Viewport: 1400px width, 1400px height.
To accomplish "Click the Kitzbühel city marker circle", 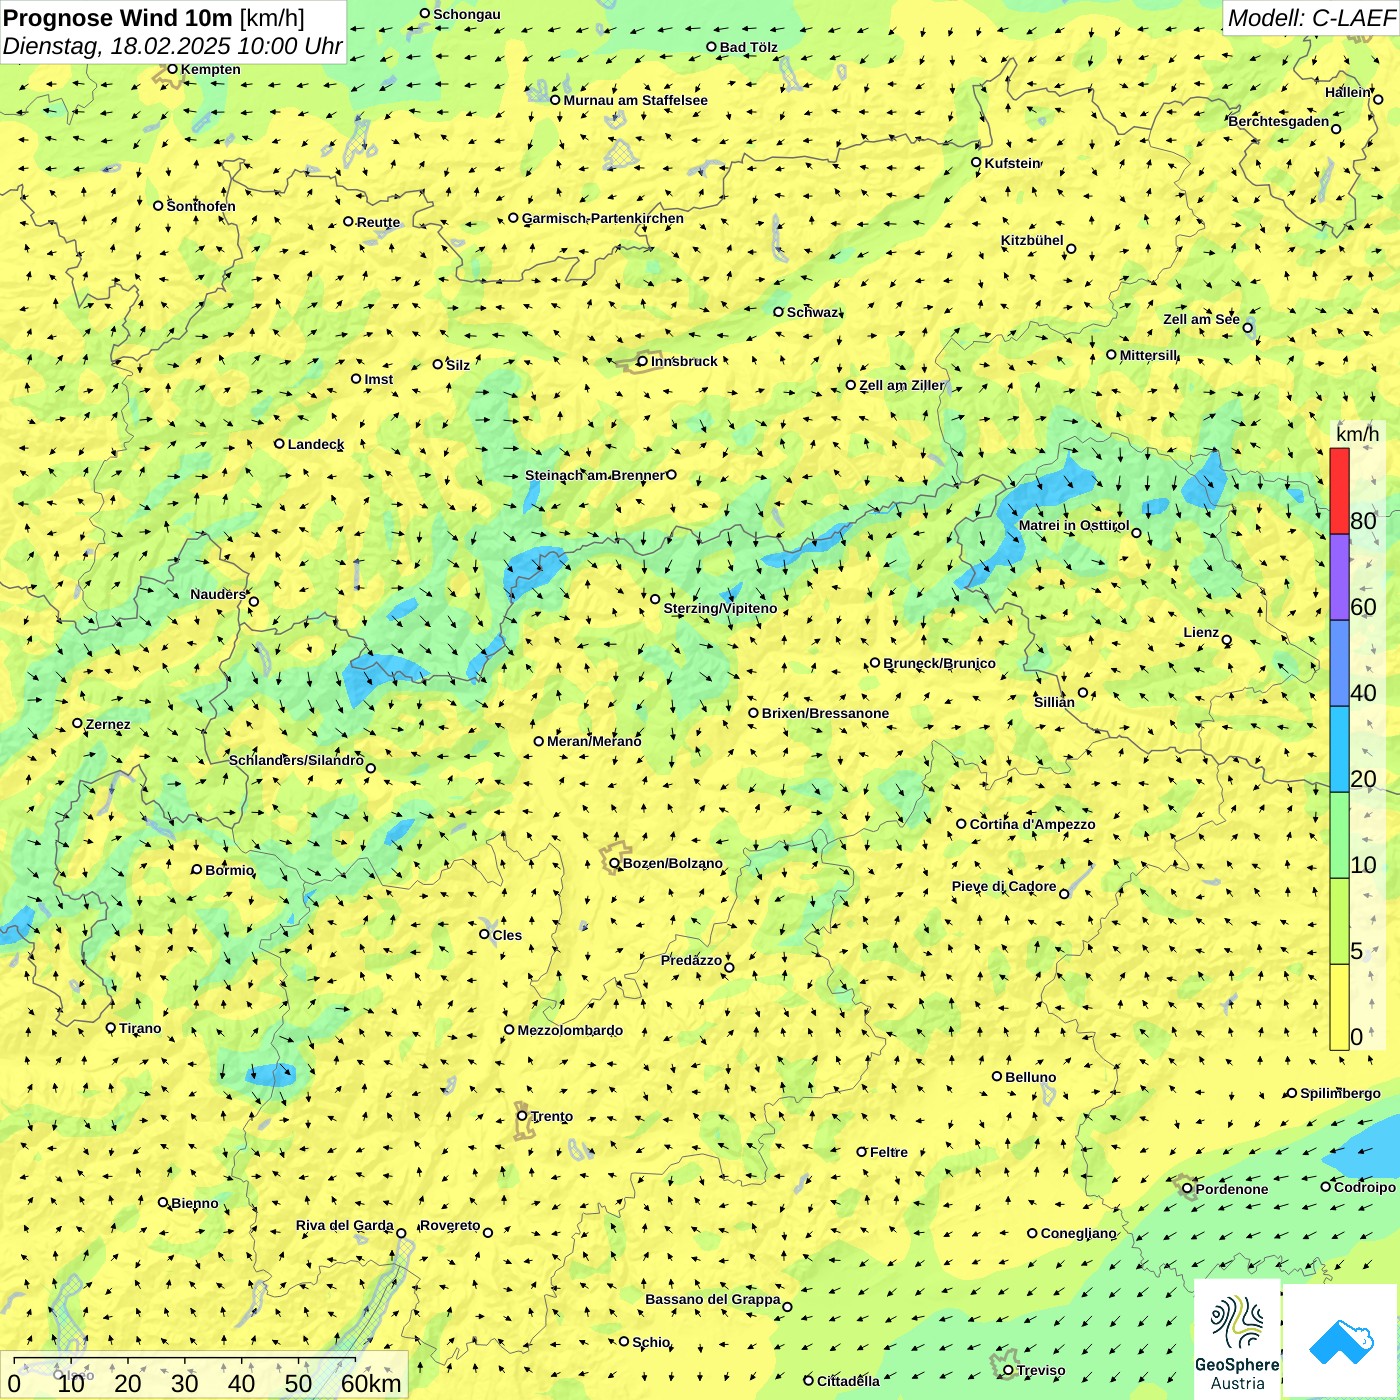I will point(1071,249).
